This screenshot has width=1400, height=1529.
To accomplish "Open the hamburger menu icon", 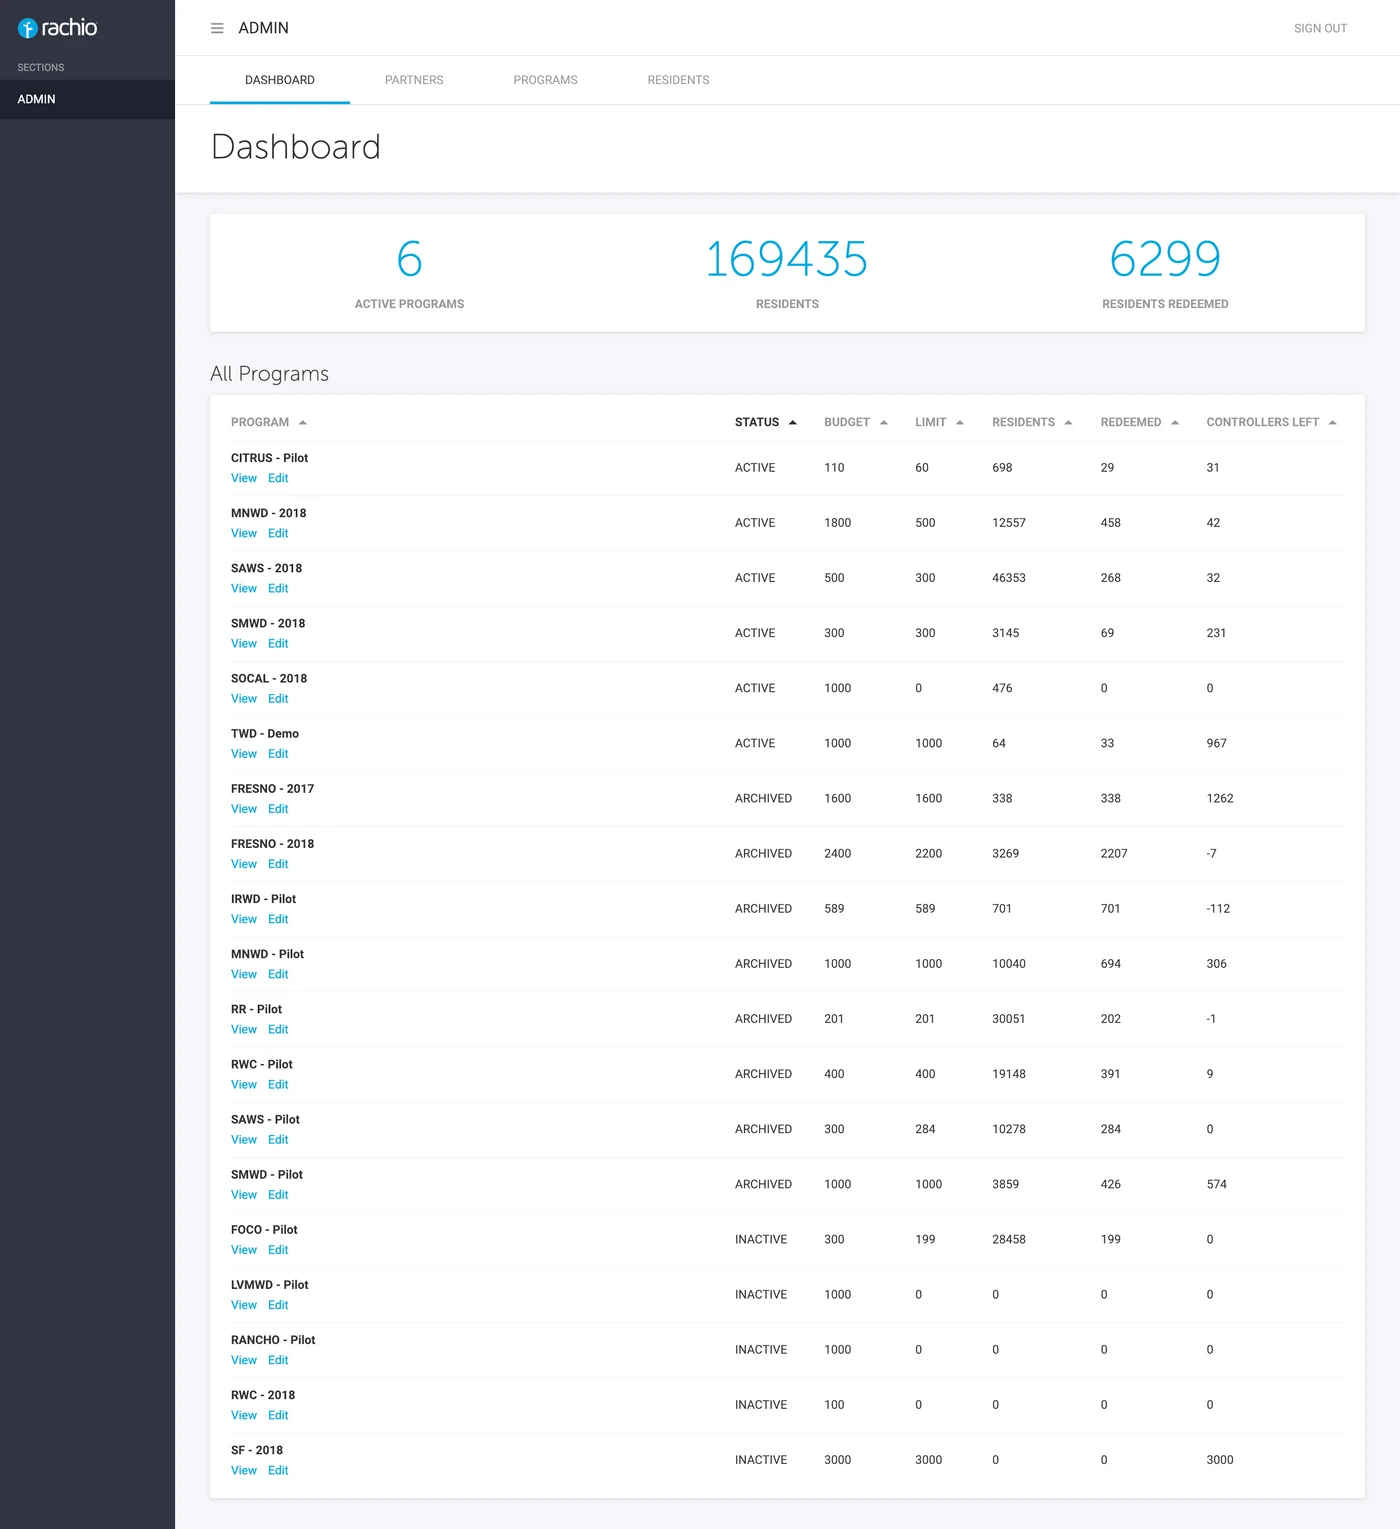I will pos(217,28).
